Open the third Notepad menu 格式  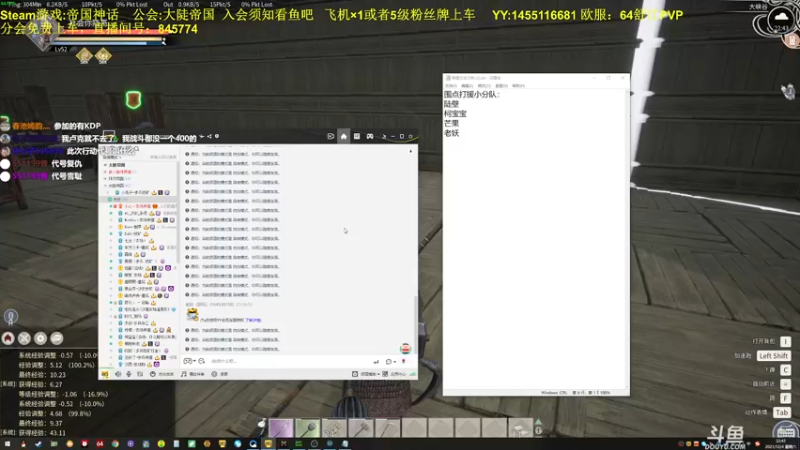point(484,86)
